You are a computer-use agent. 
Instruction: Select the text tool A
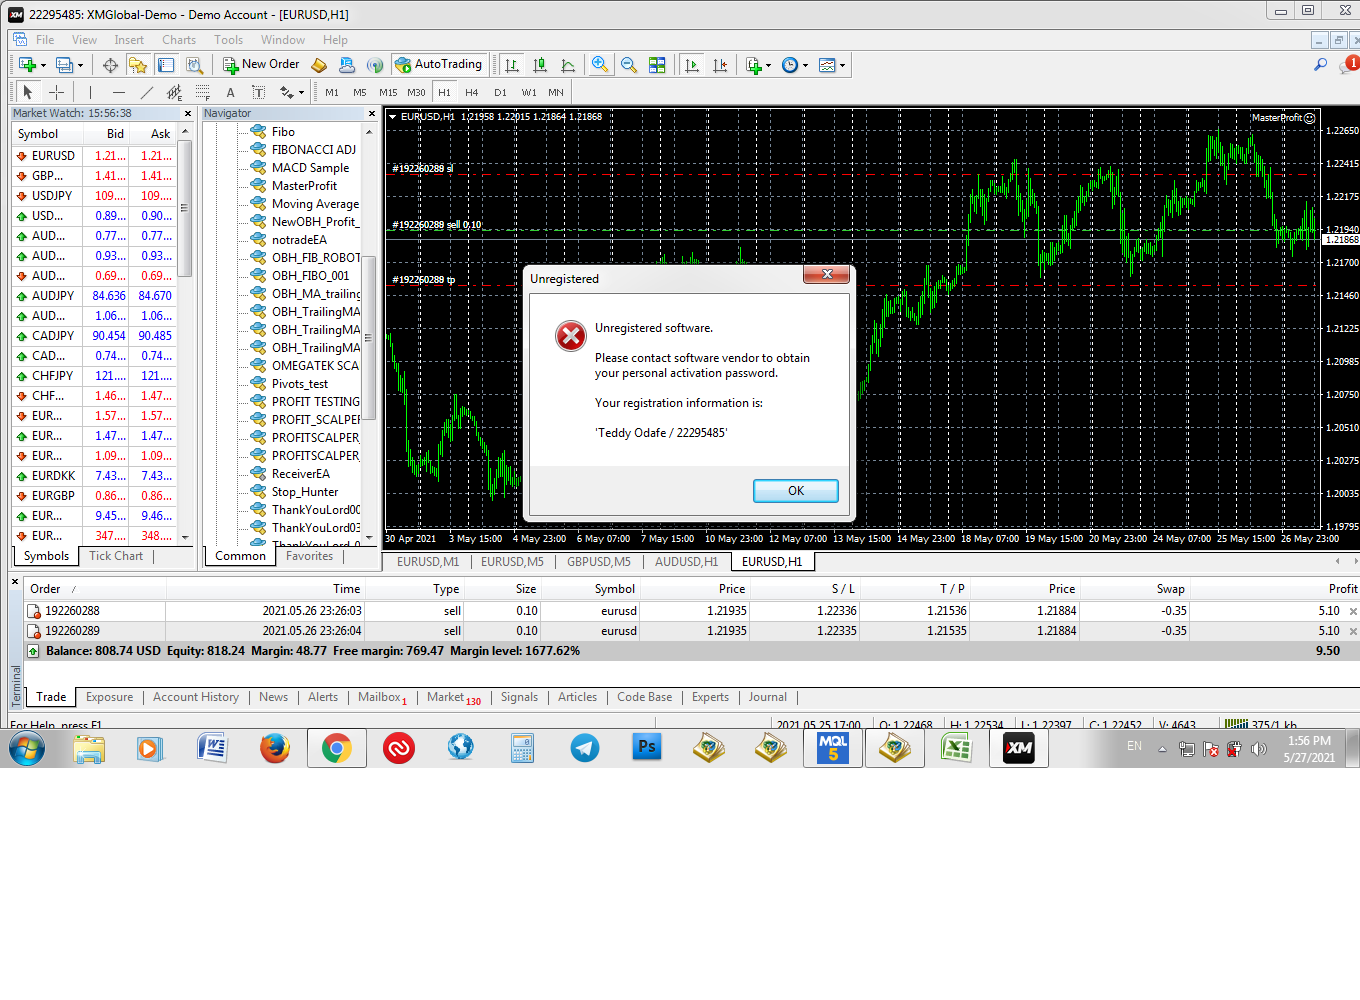tap(230, 92)
